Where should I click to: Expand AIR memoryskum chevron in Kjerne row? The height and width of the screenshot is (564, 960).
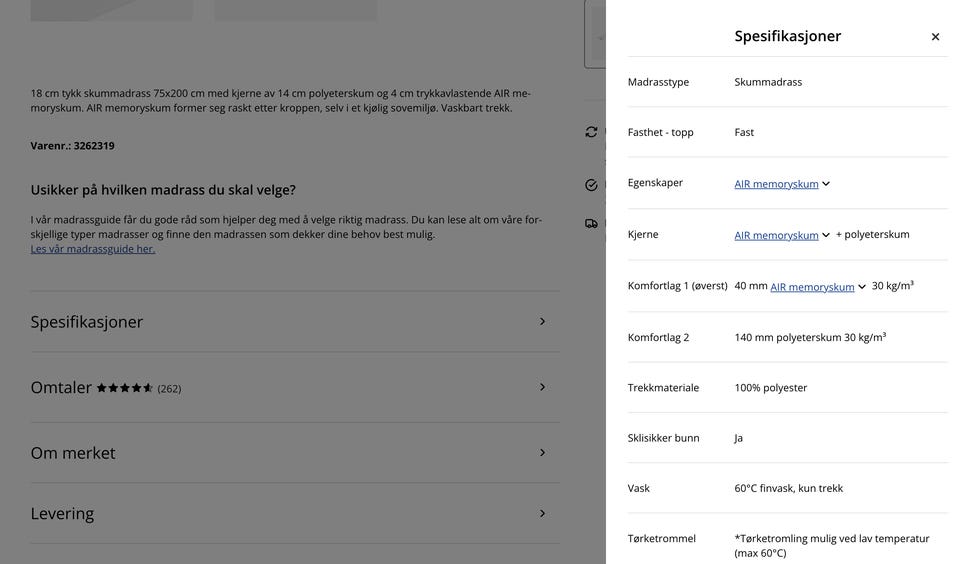click(826, 235)
